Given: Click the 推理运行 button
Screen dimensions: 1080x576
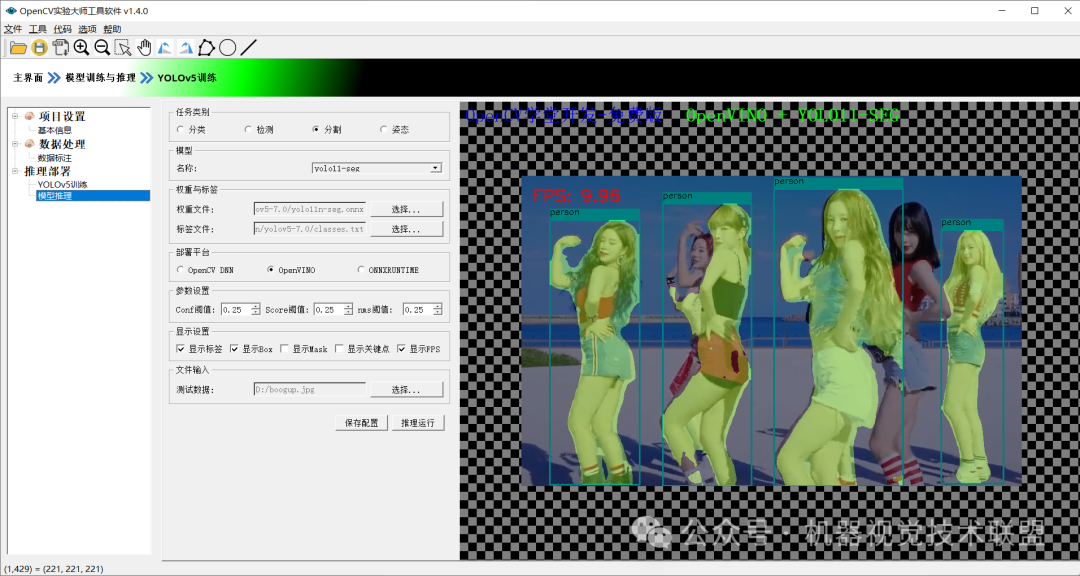Looking at the screenshot, I should click(x=418, y=422).
